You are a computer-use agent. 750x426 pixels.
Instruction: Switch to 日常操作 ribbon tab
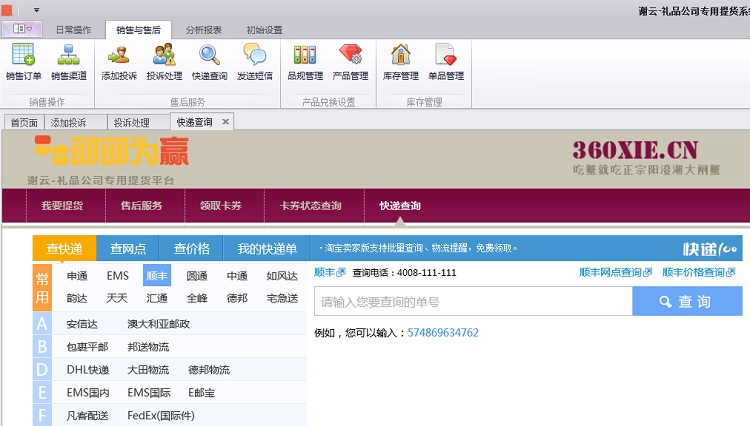click(73, 30)
